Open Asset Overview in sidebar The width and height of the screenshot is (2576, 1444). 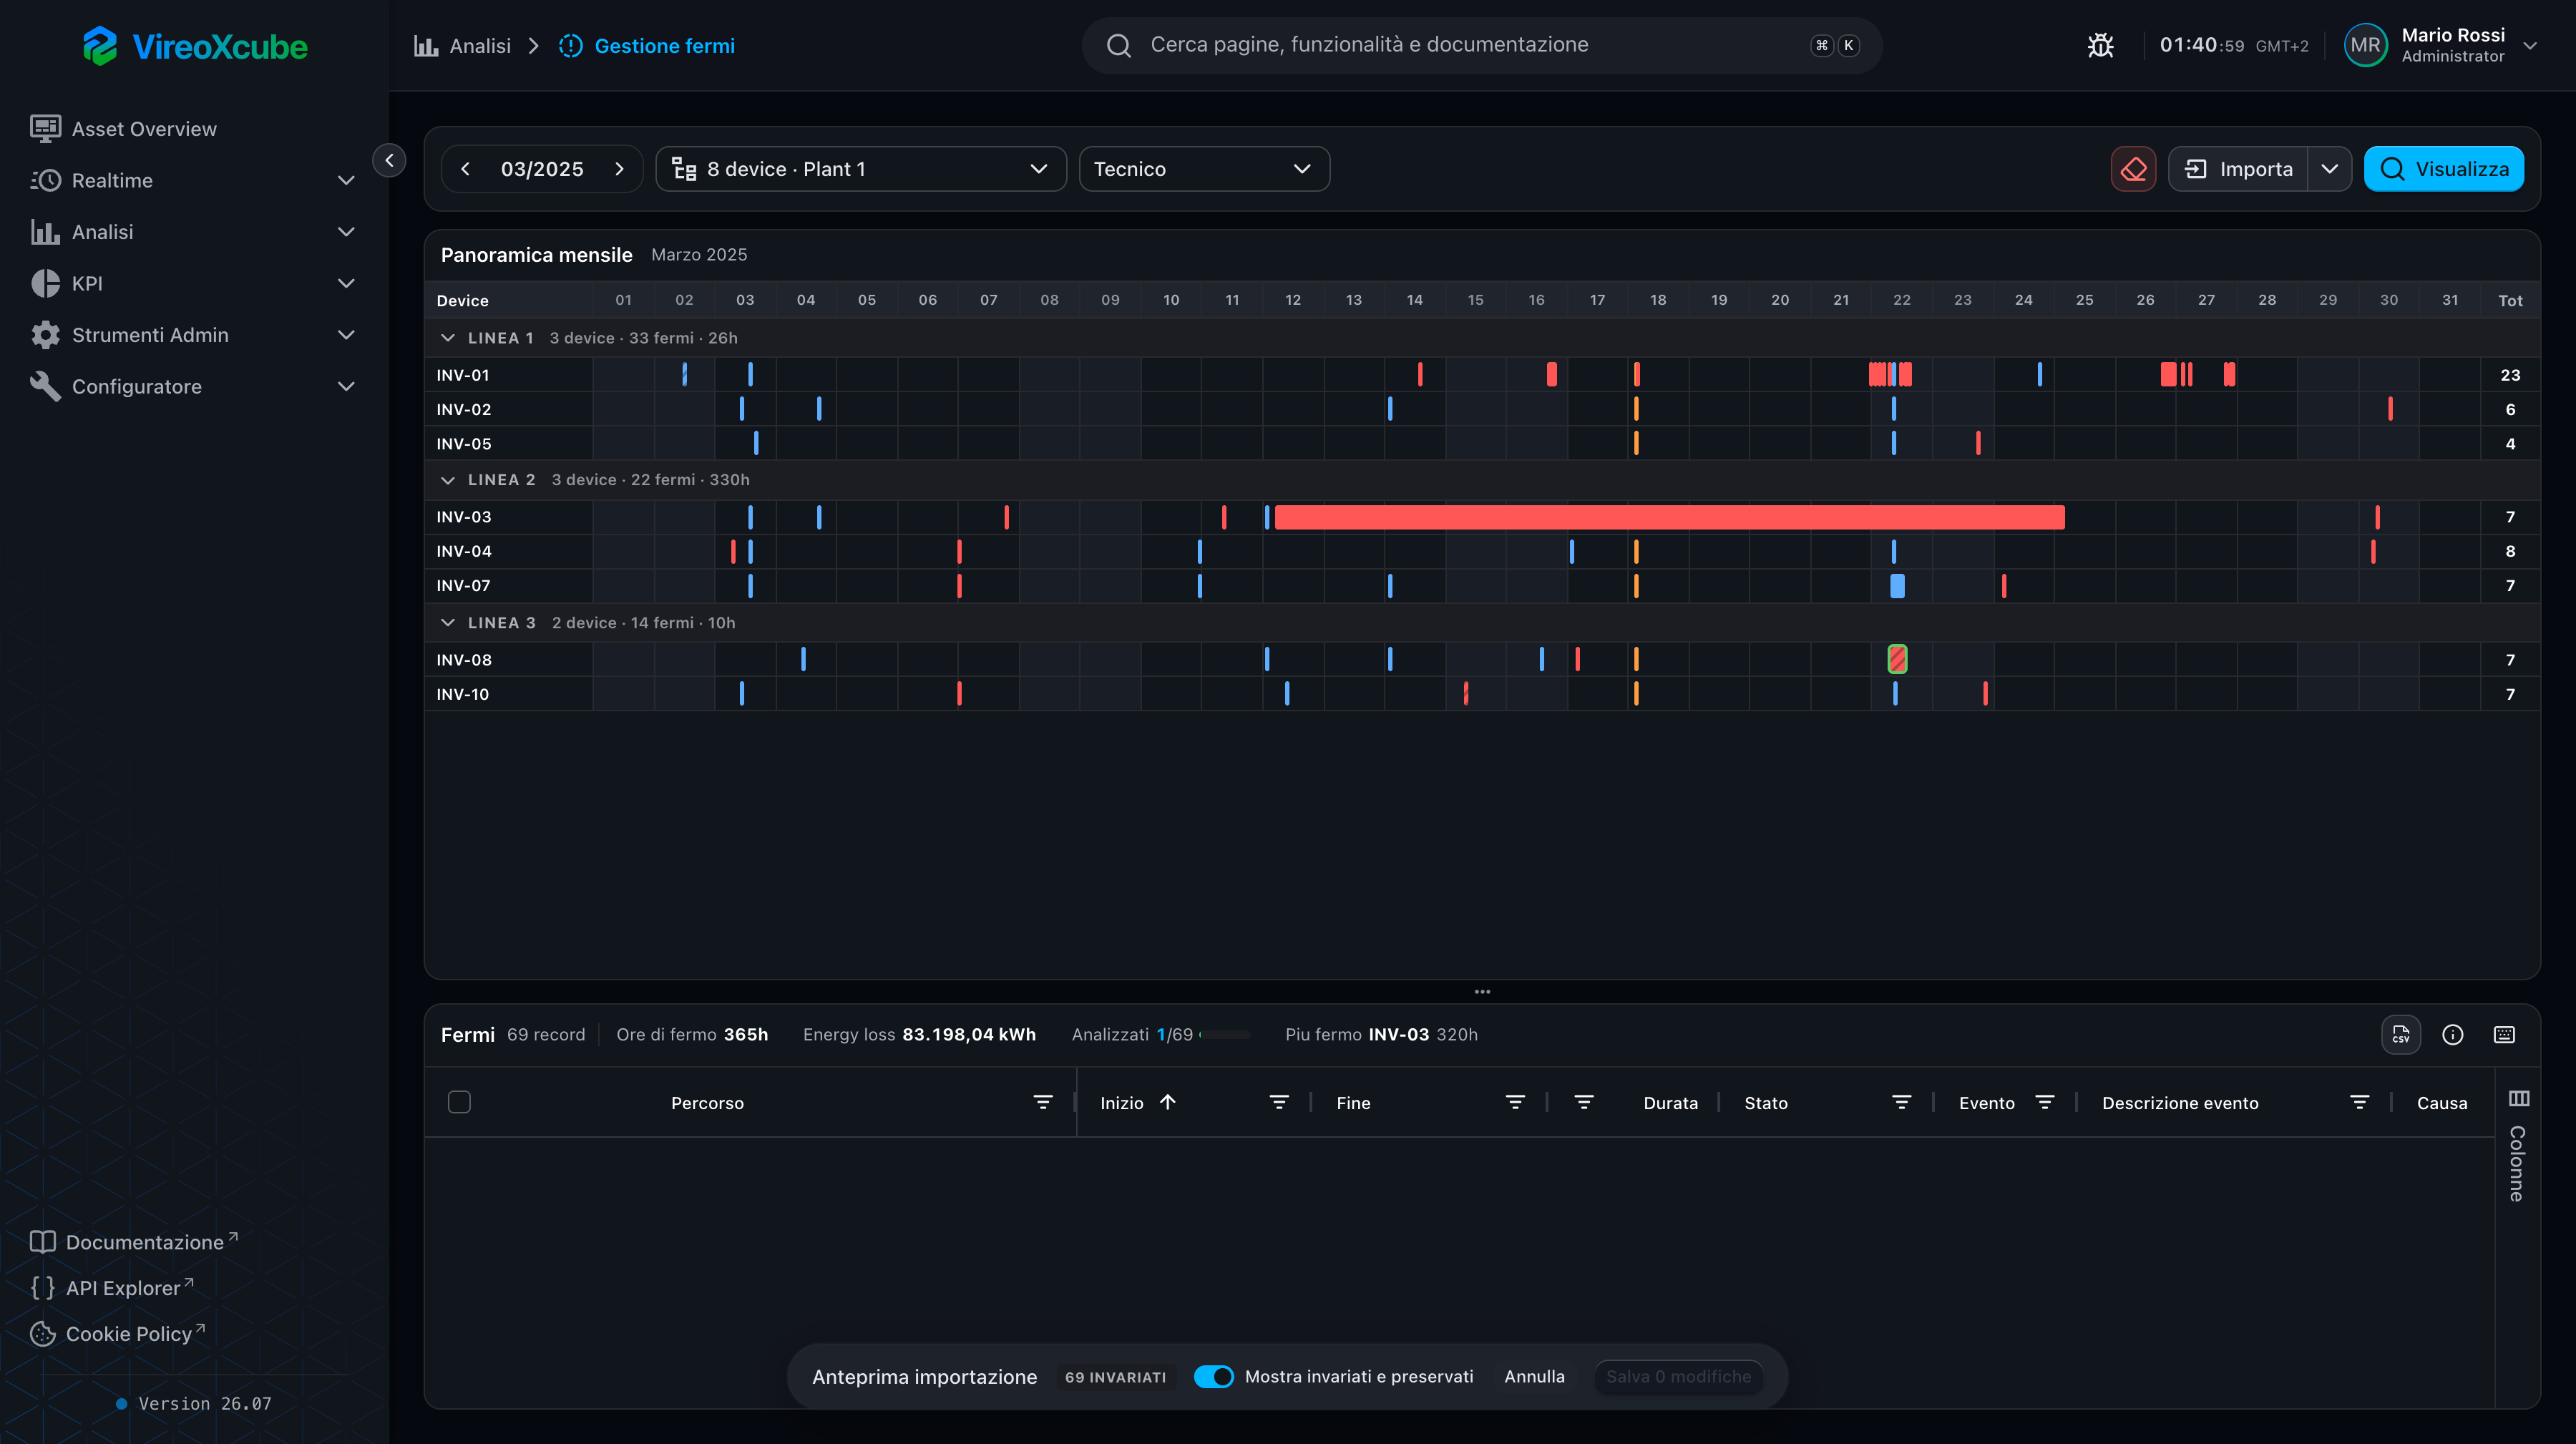pyautogui.click(x=194, y=128)
